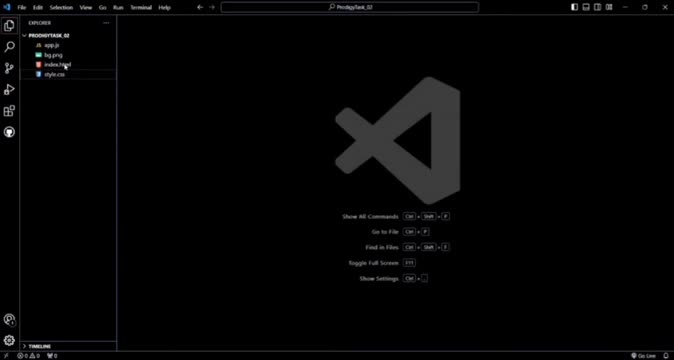Open the Manage gear icon
The height and width of the screenshot is (360, 674).
pos(9,341)
